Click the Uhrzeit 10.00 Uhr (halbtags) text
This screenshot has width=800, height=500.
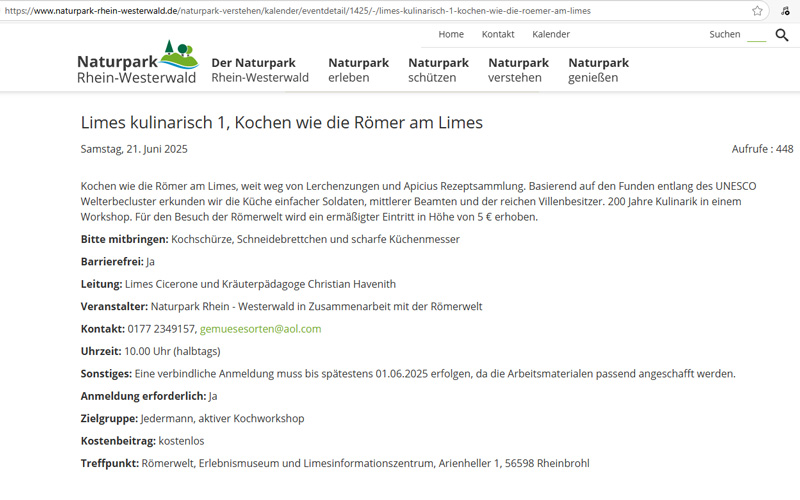(x=151, y=352)
